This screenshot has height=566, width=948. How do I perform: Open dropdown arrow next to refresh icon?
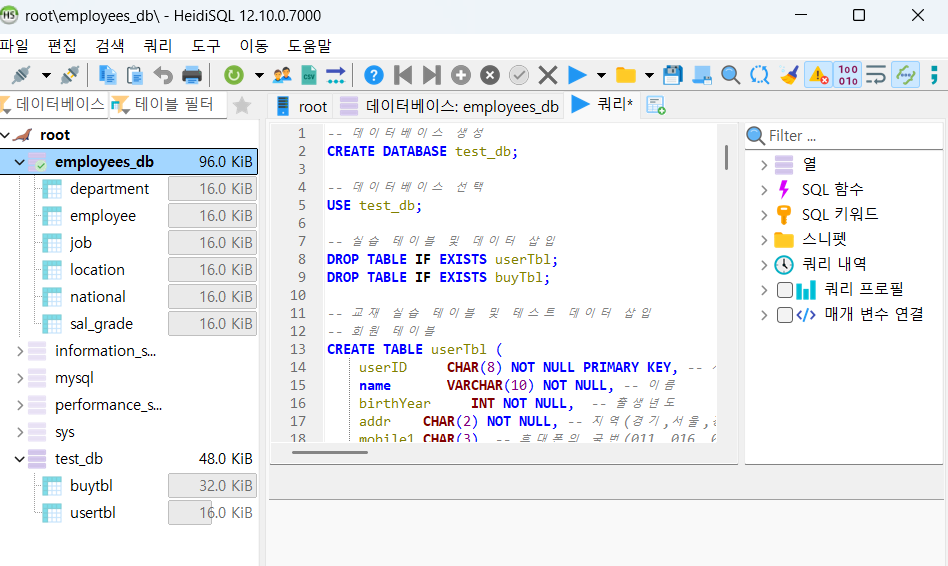point(259,76)
